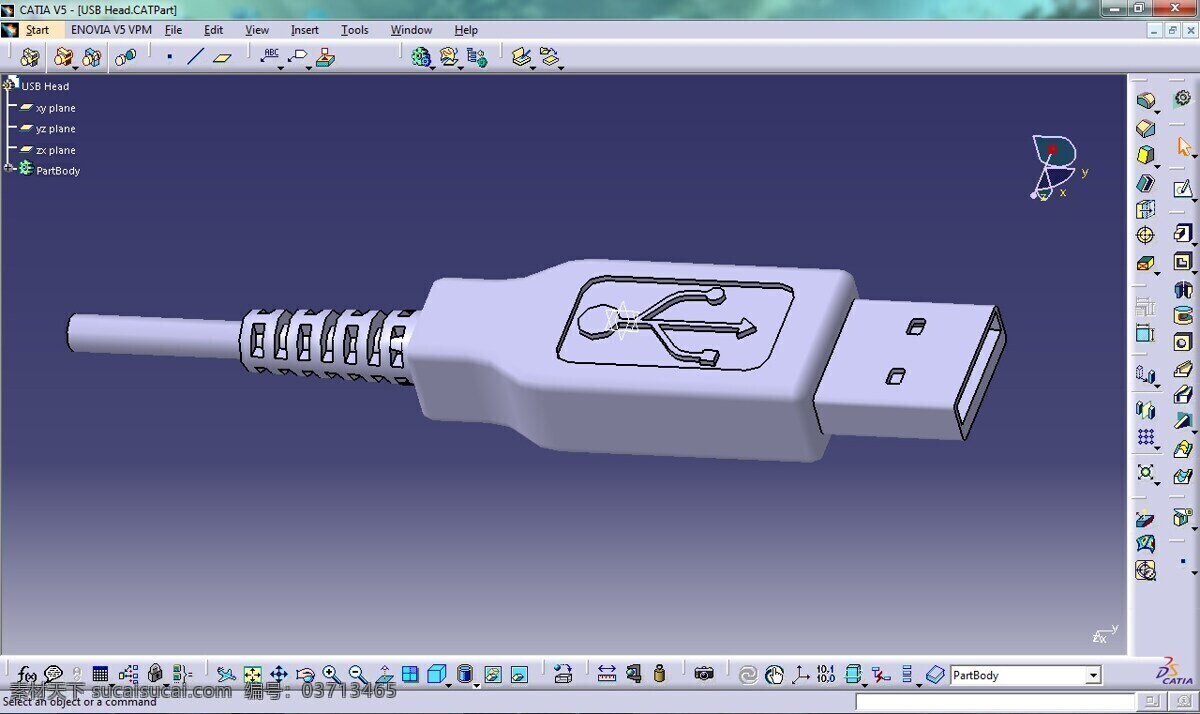Expand the PartBody tree node
1200x714 pixels.
pos(9,170)
